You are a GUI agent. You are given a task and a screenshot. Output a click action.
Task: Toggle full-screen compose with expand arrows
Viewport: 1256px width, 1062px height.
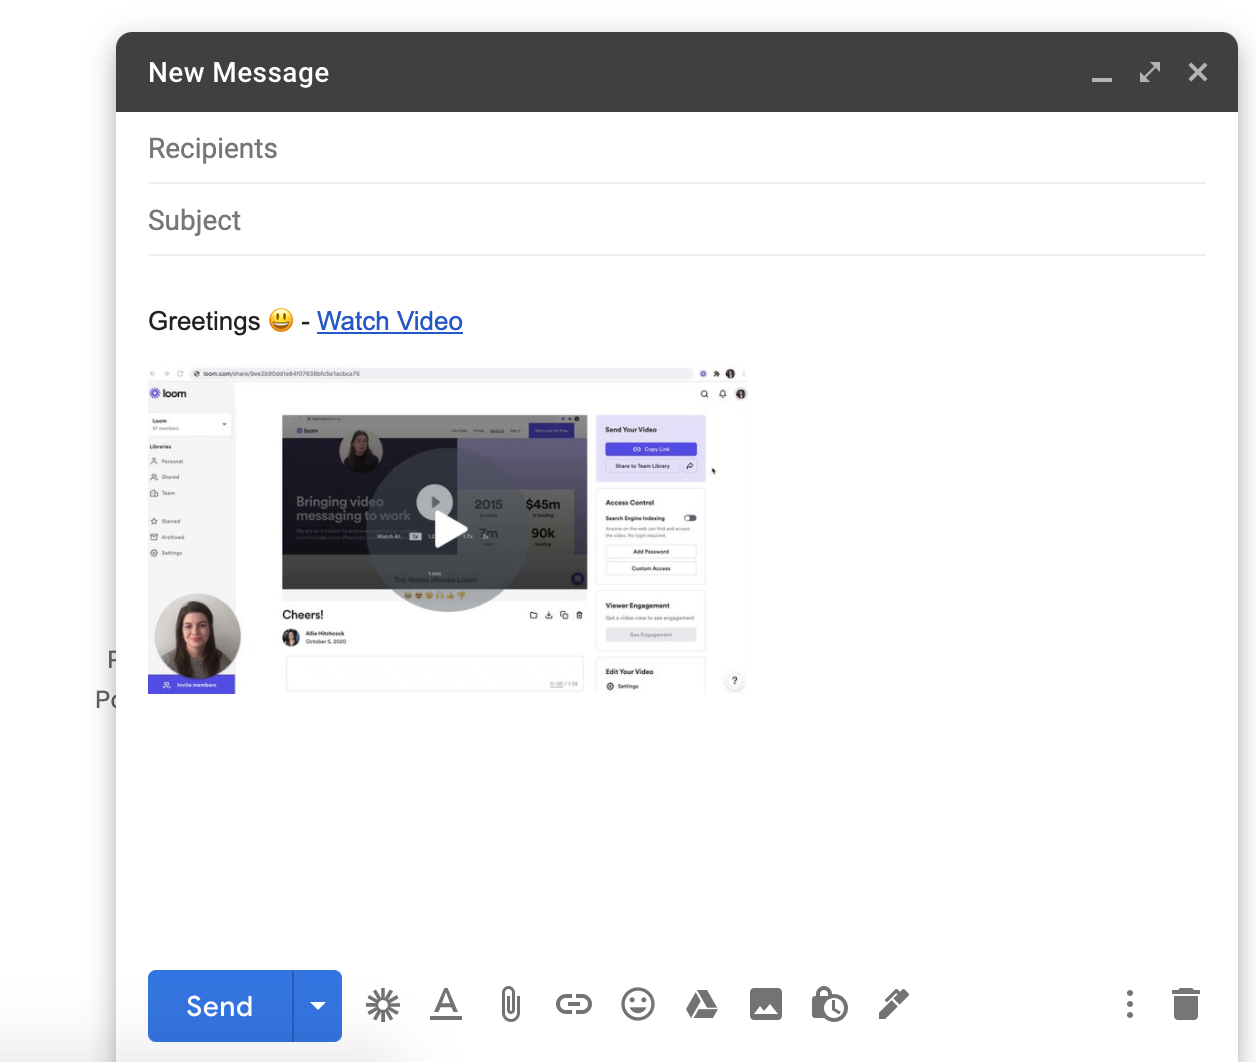pyautogui.click(x=1150, y=73)
